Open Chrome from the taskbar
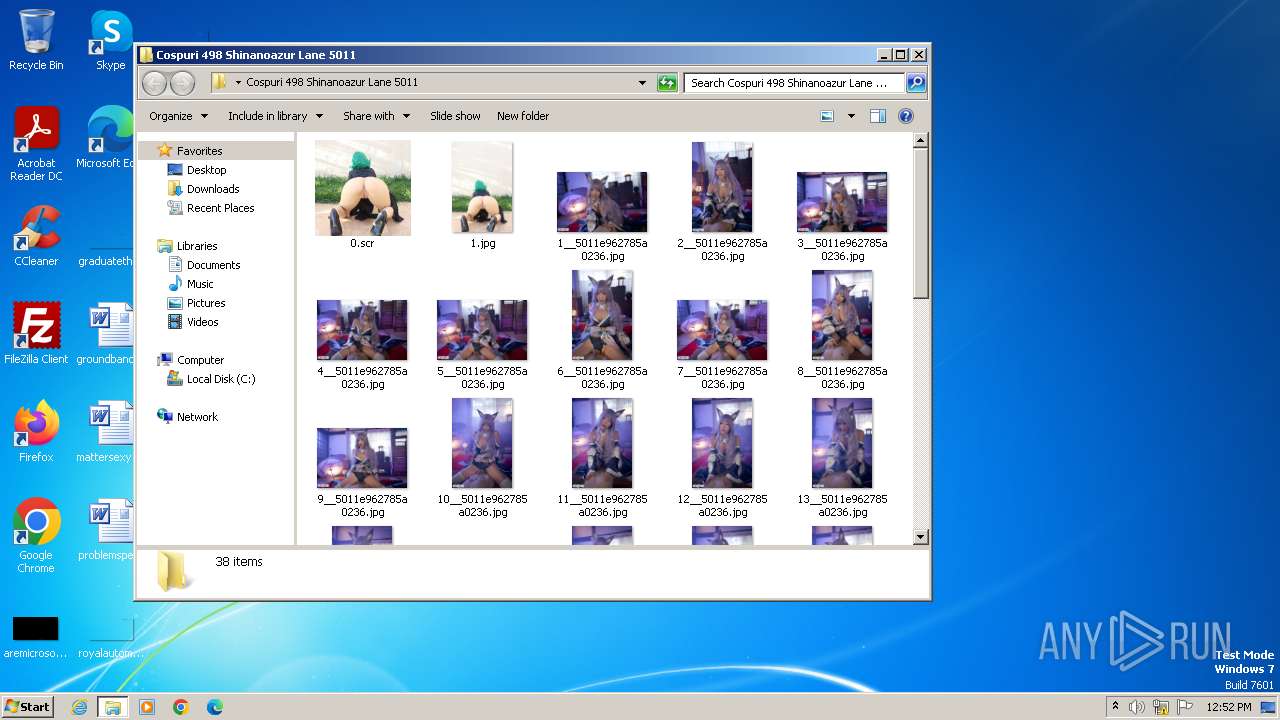 [x=180, y=707]
